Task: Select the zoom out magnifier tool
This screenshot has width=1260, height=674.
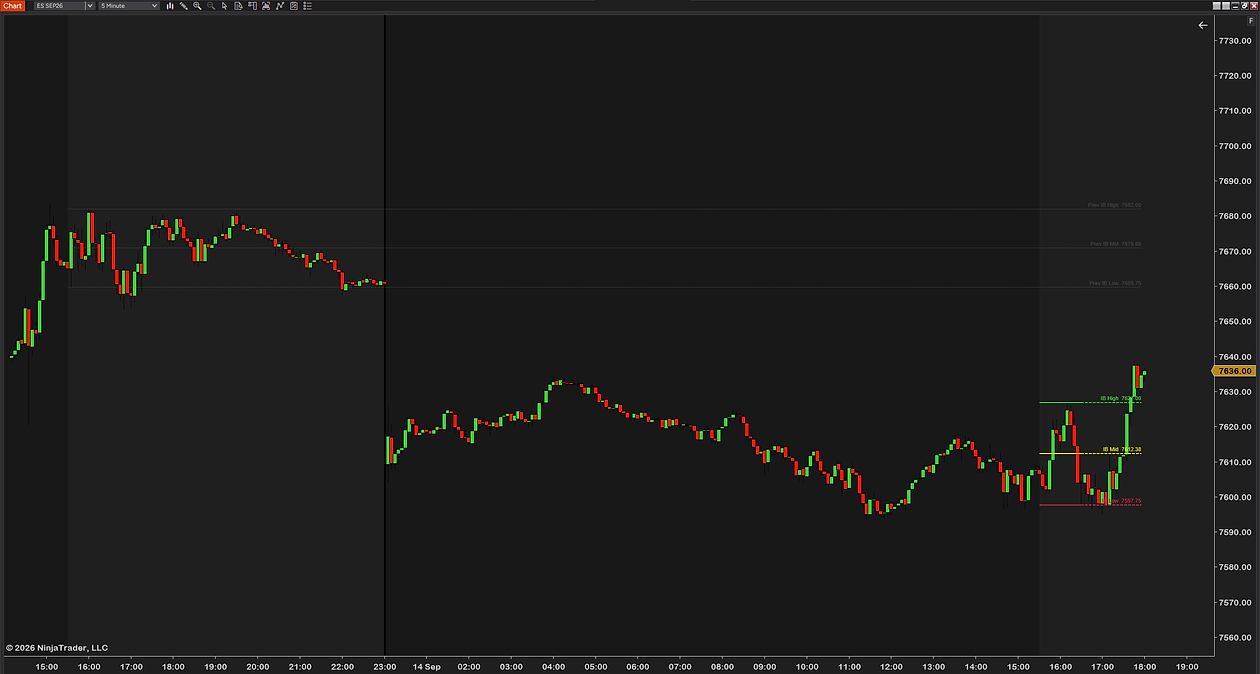Action: (x=210, y=6)
